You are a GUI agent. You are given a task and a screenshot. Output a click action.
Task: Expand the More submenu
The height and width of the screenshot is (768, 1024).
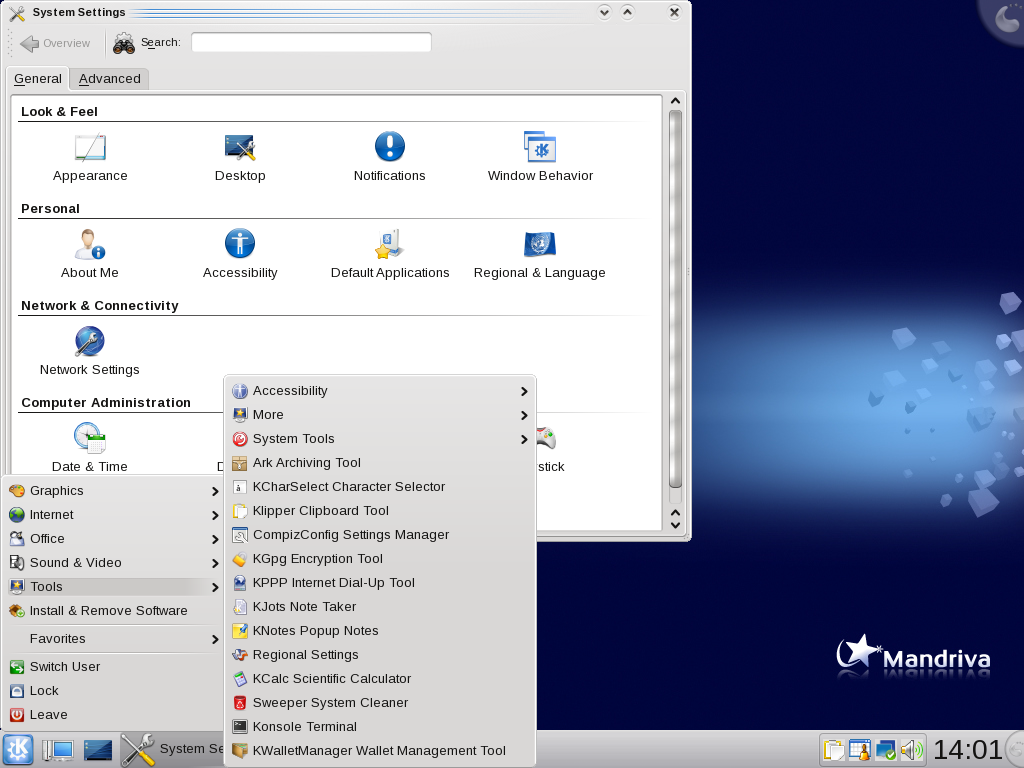[x=380, y=415]
